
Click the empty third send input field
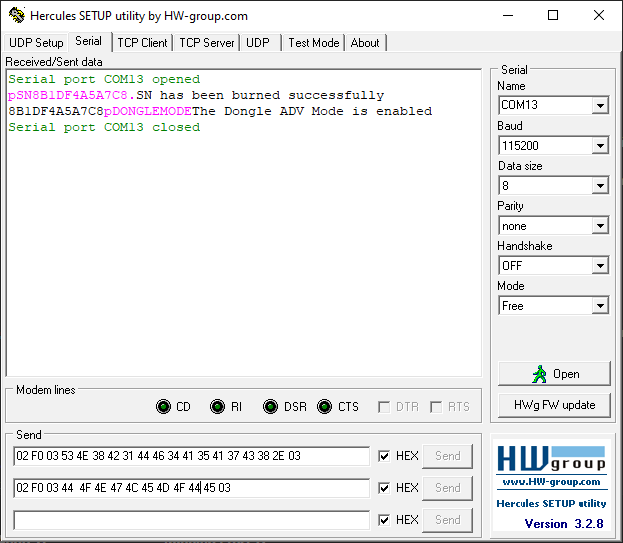click(x=191, y=520)
